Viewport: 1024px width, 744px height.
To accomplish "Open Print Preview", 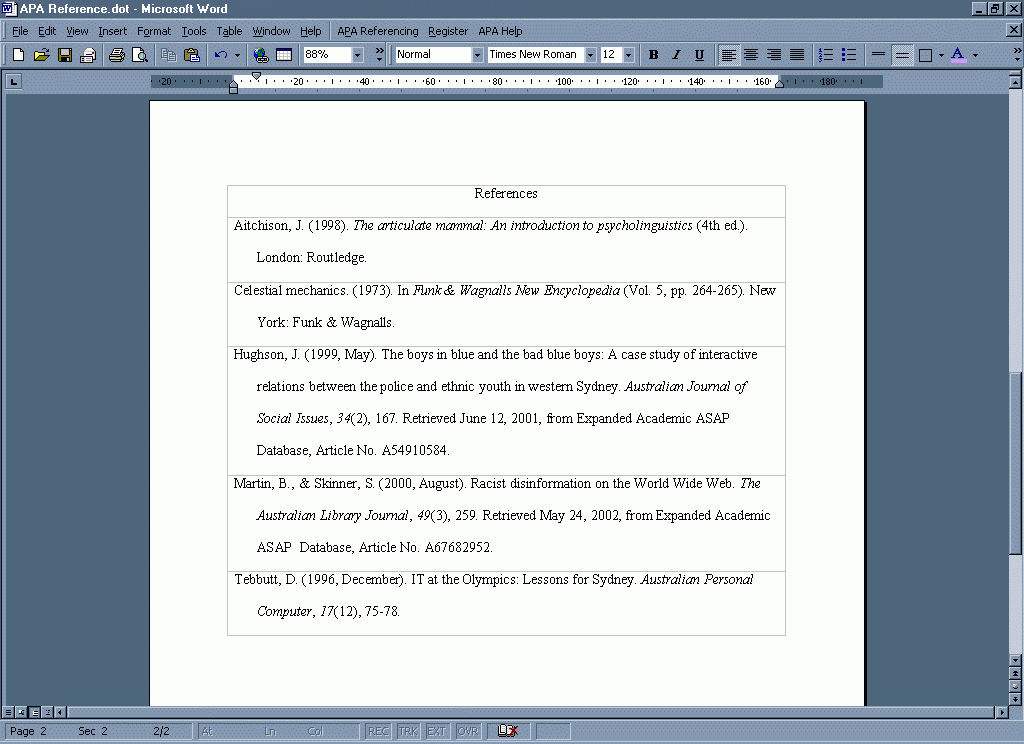I will coord(140,55).
